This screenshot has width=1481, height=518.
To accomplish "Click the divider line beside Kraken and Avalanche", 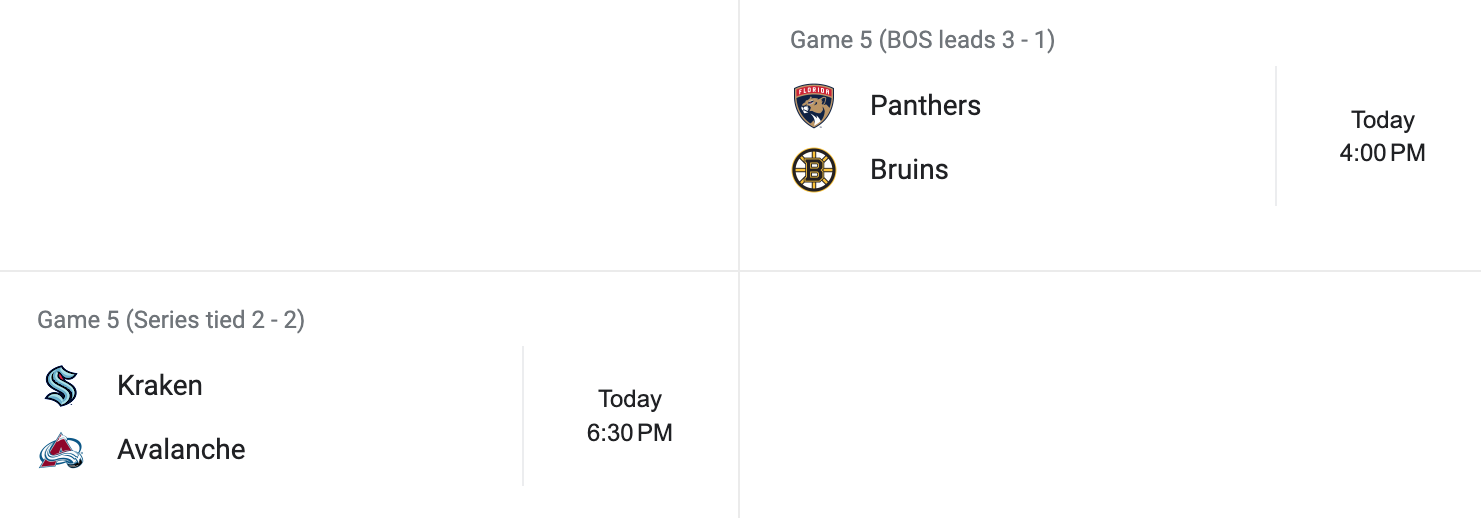I will [523, 416].
